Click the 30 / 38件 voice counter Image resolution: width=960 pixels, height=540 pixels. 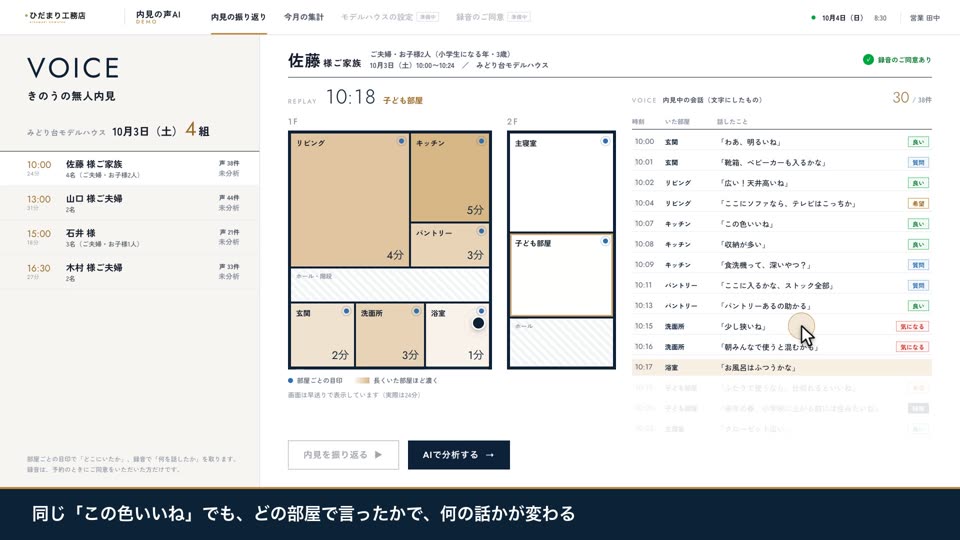pyautogui.click(x=912, y=98)
